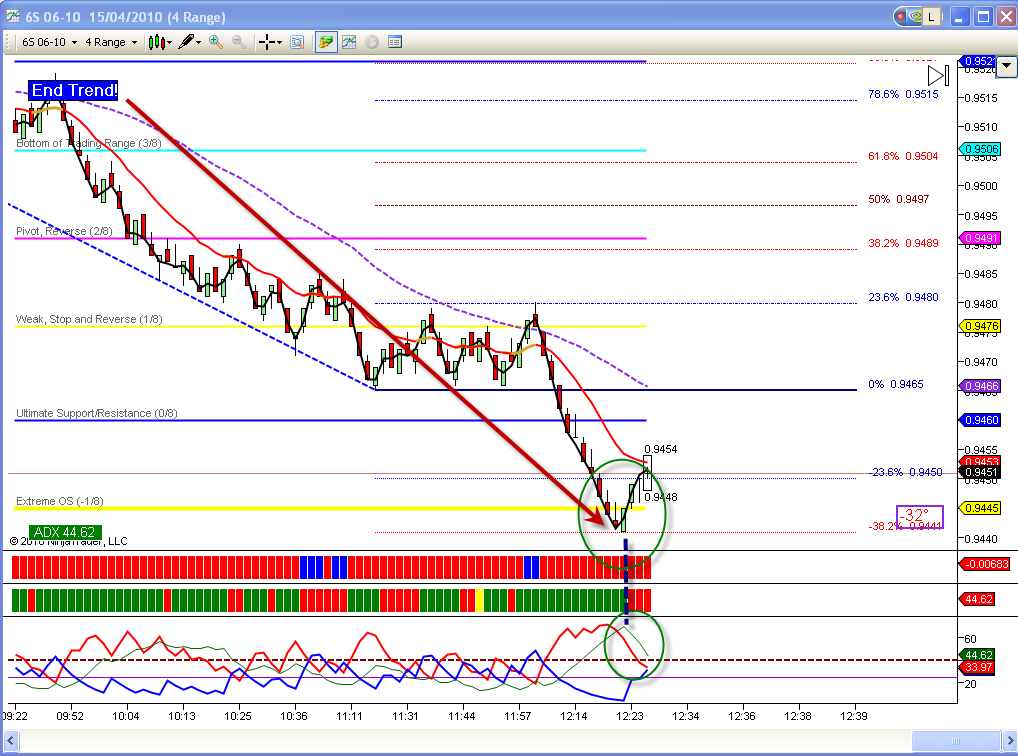Click the green 44.62 ADX value marker
Screen dimensions: 1018x756
[x=978, y=655]
